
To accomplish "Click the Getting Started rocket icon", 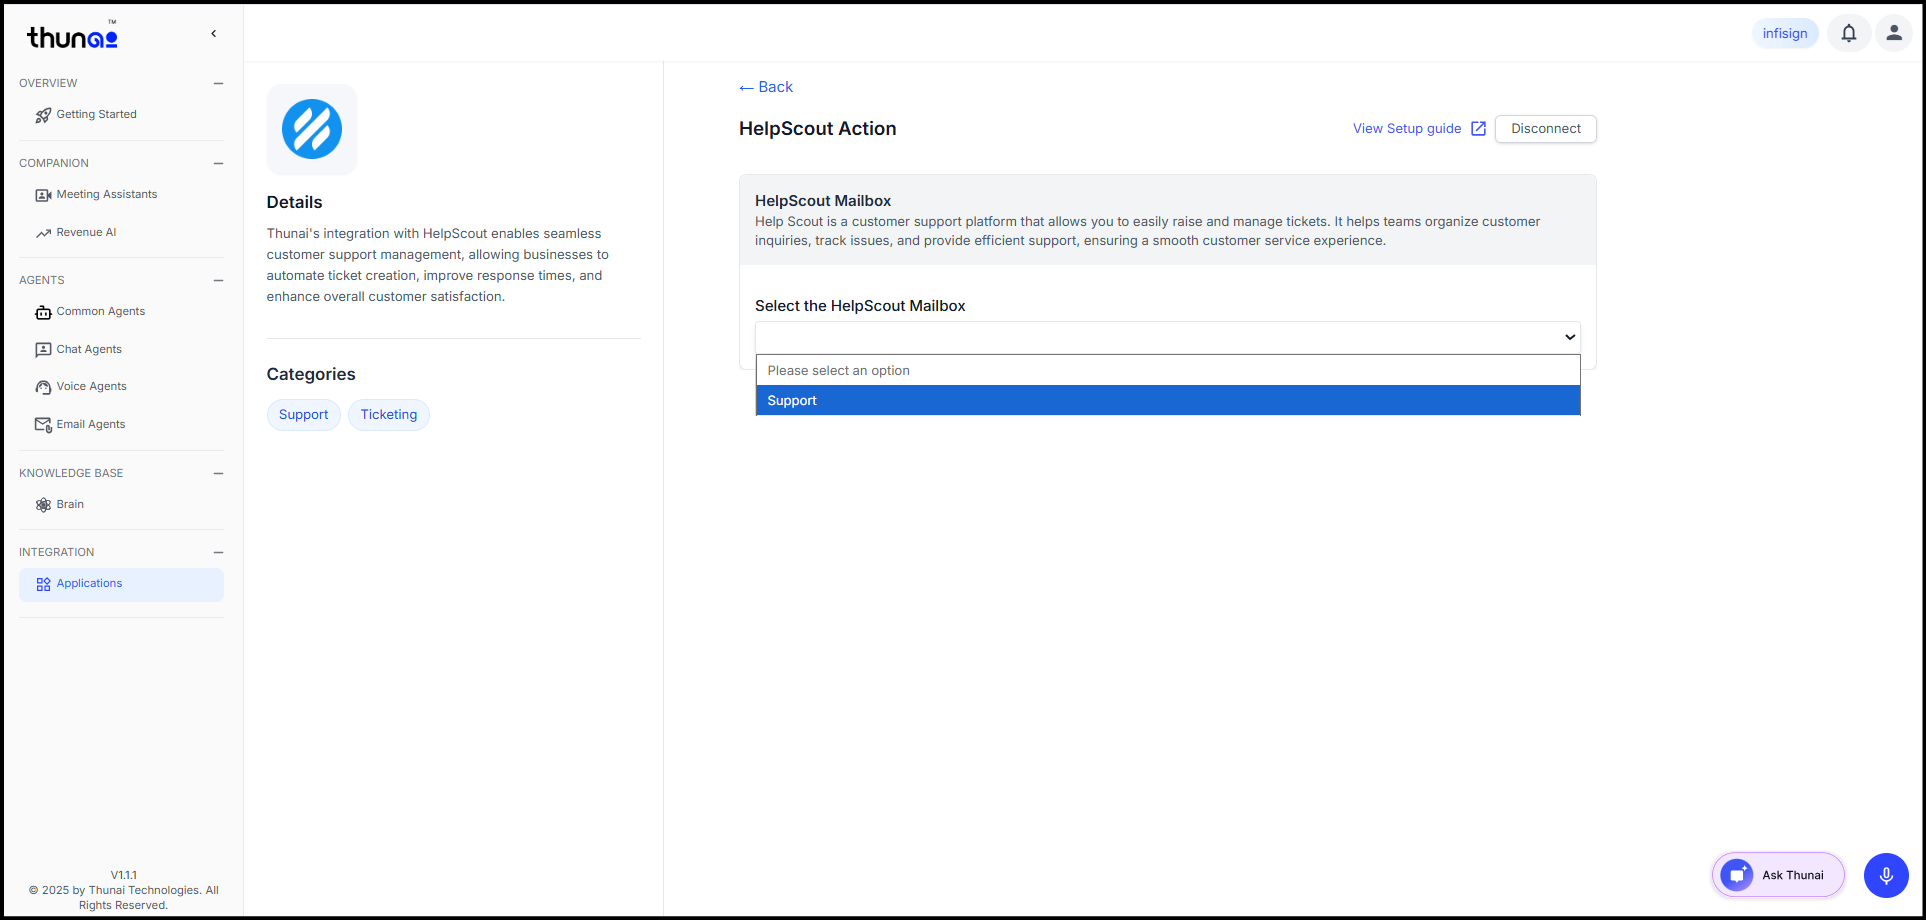I will pos(43,115).
